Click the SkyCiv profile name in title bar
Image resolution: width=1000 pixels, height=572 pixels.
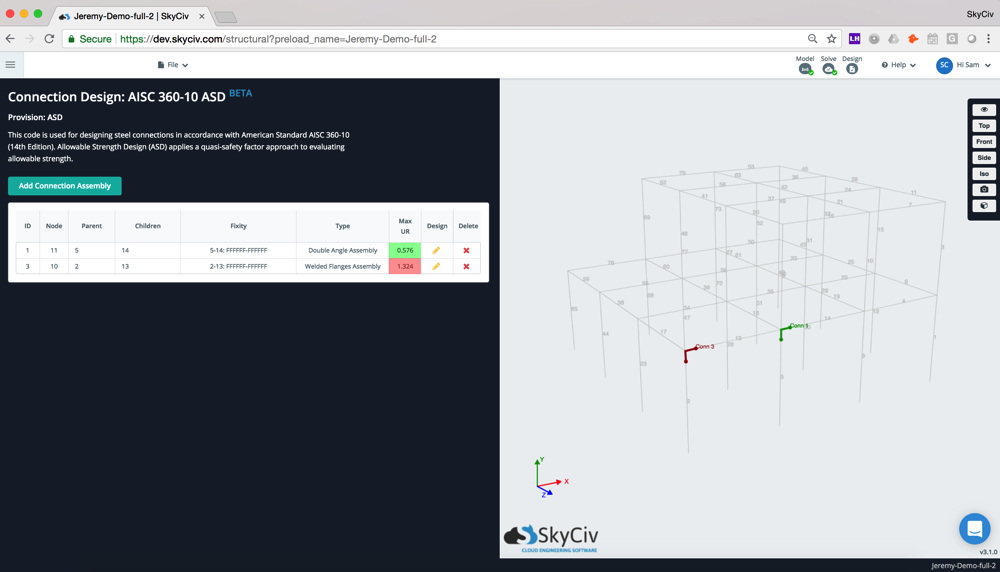tap(980, 14)
